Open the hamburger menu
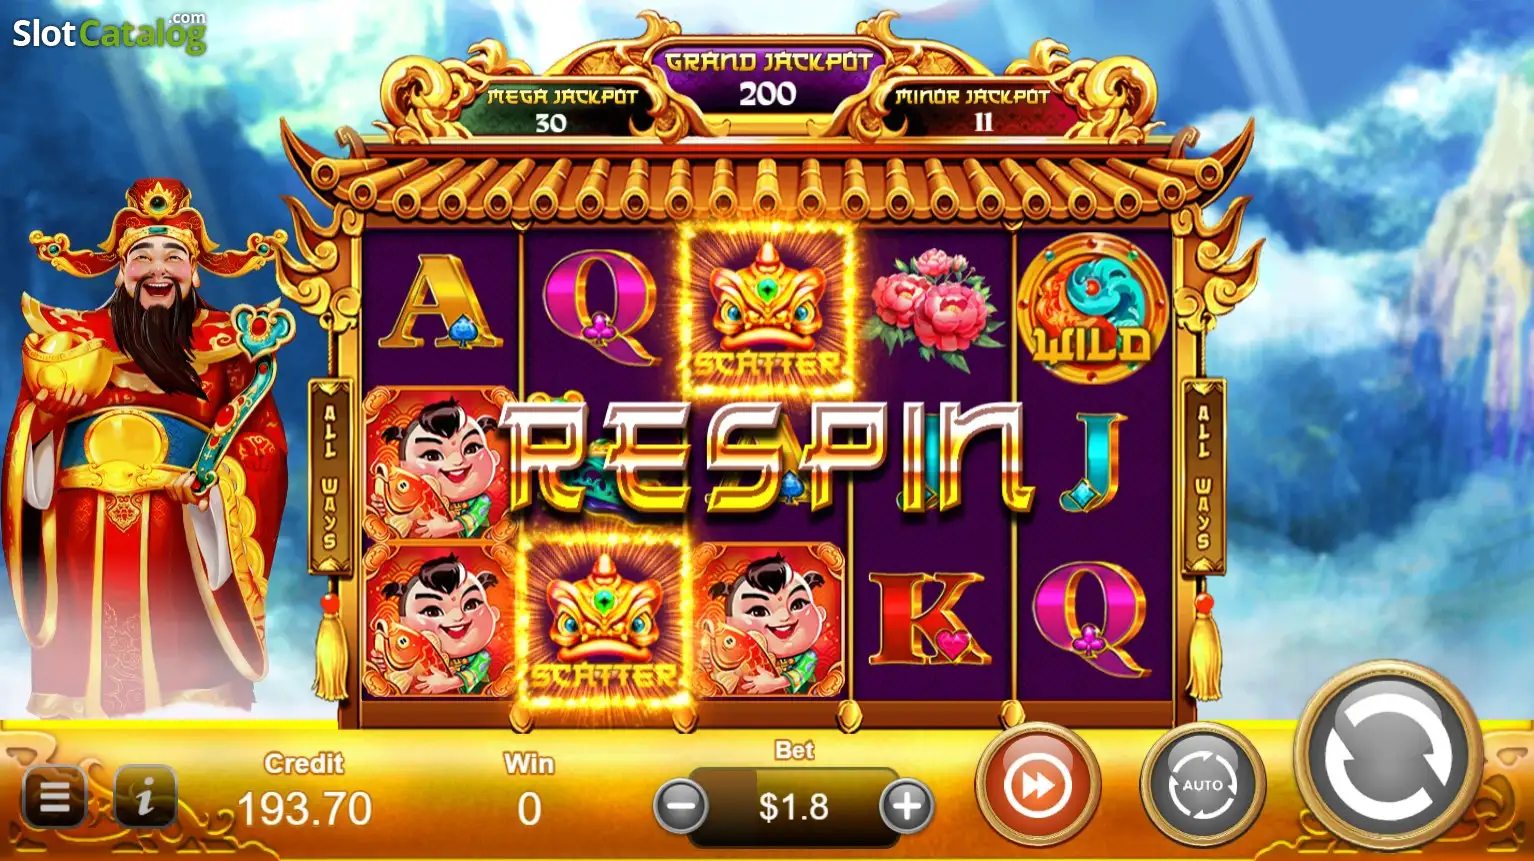The height and width of the screenshot is (861, 1534). click(x=55, y=797)
